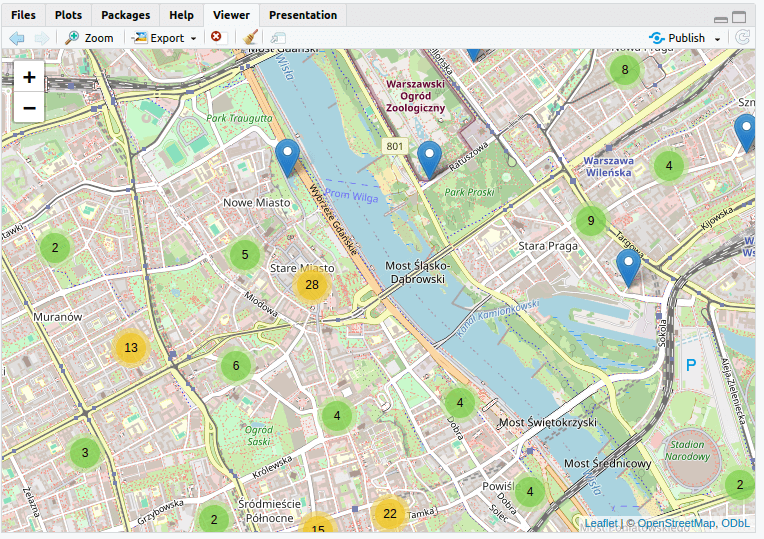The width and height of the screenshot is (764, 539).
Task: Click the blue P parking symbol on map
Action: tap(691, 365)
